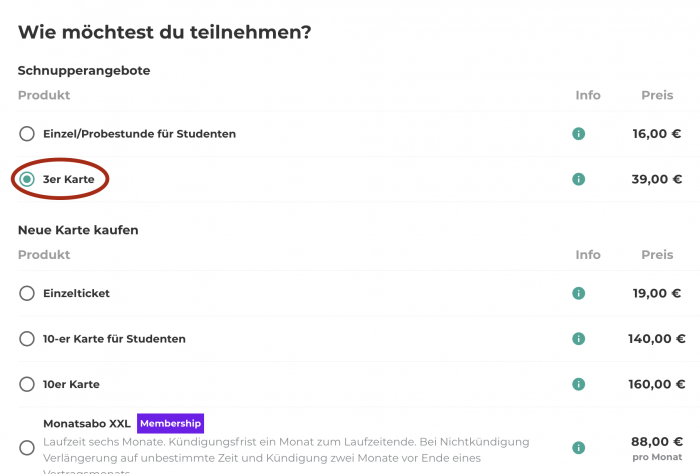Screen dimensions: 700x474
Task: Click info icon for 10er Karte
Action: coord(578,384)
